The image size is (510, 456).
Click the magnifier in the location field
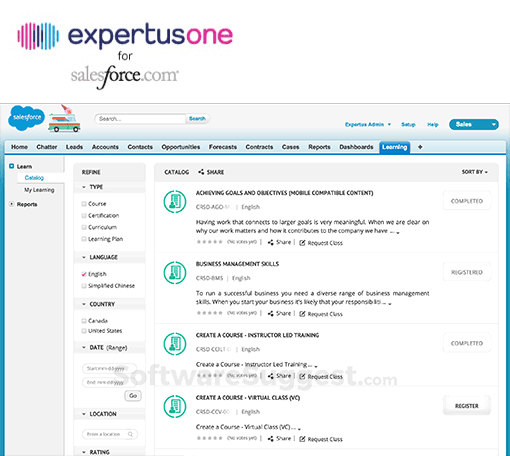[130, 434]
